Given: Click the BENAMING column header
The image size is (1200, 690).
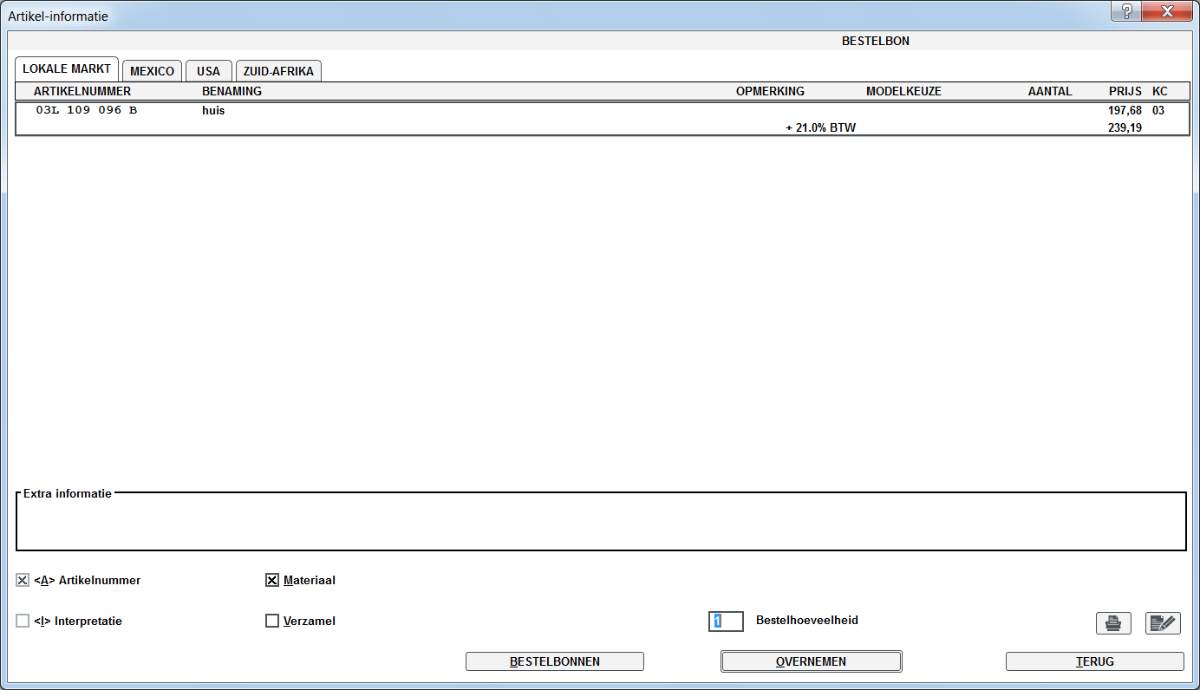Looking at the screenshot, I should 232,91.
